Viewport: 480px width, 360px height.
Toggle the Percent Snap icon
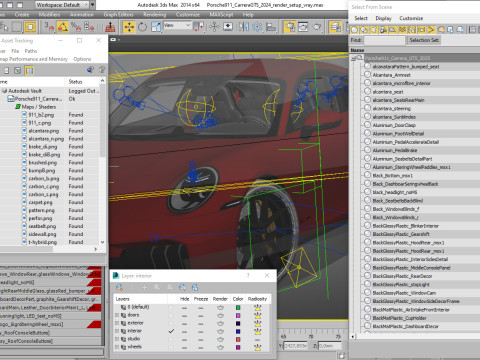[76, 27]
